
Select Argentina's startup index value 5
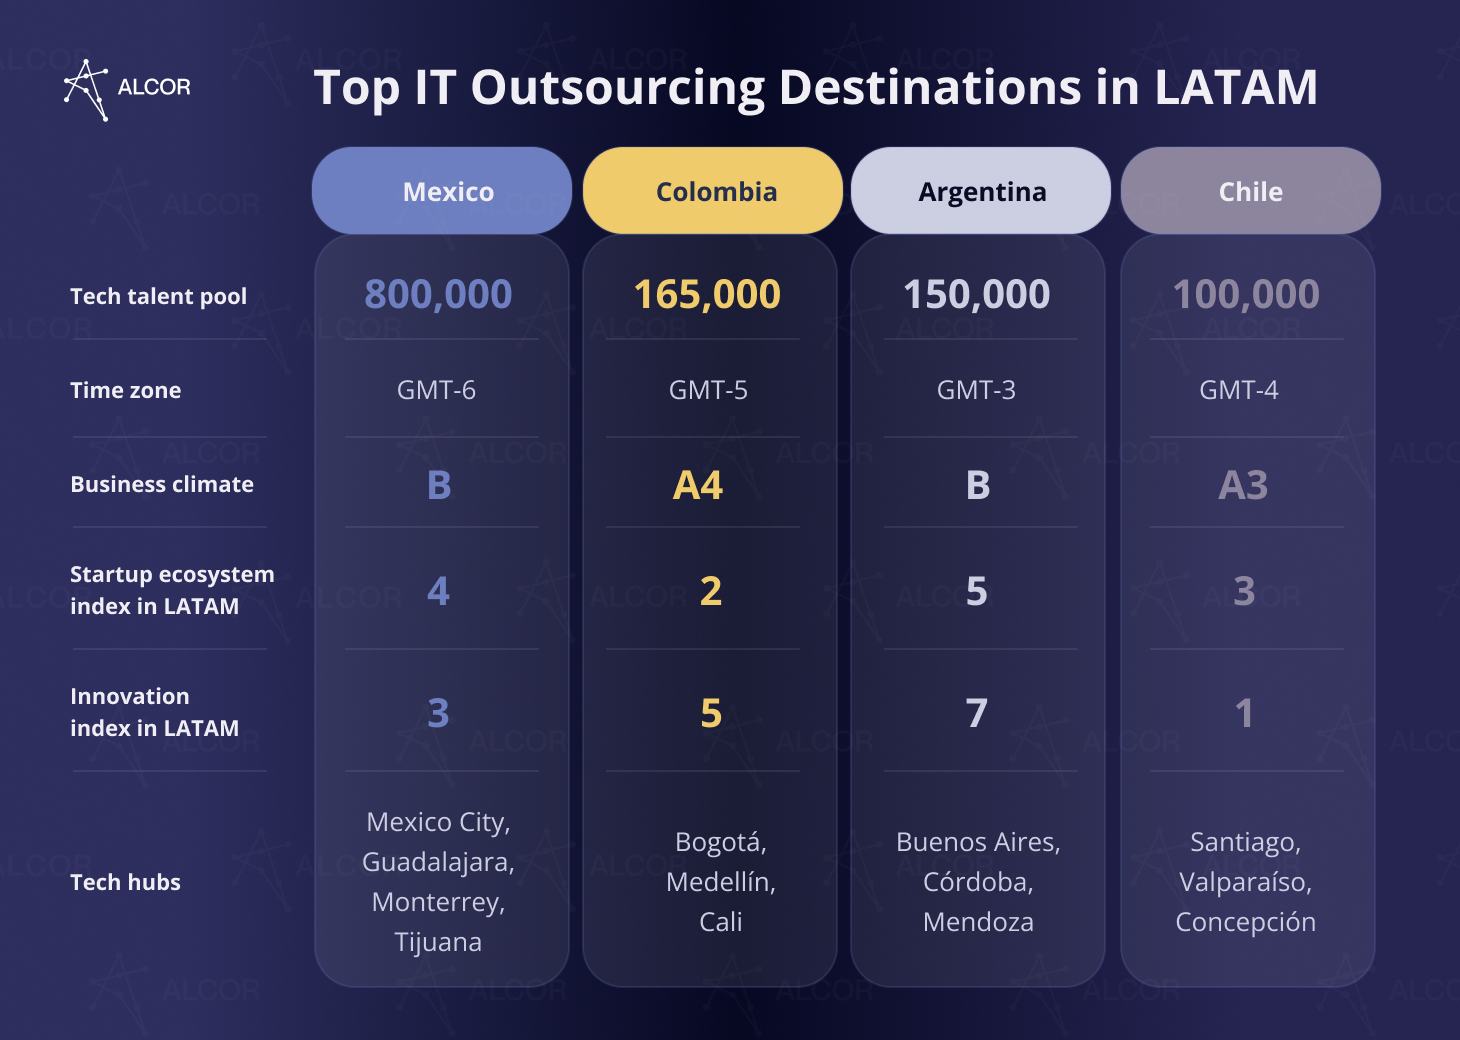point(977,591)
